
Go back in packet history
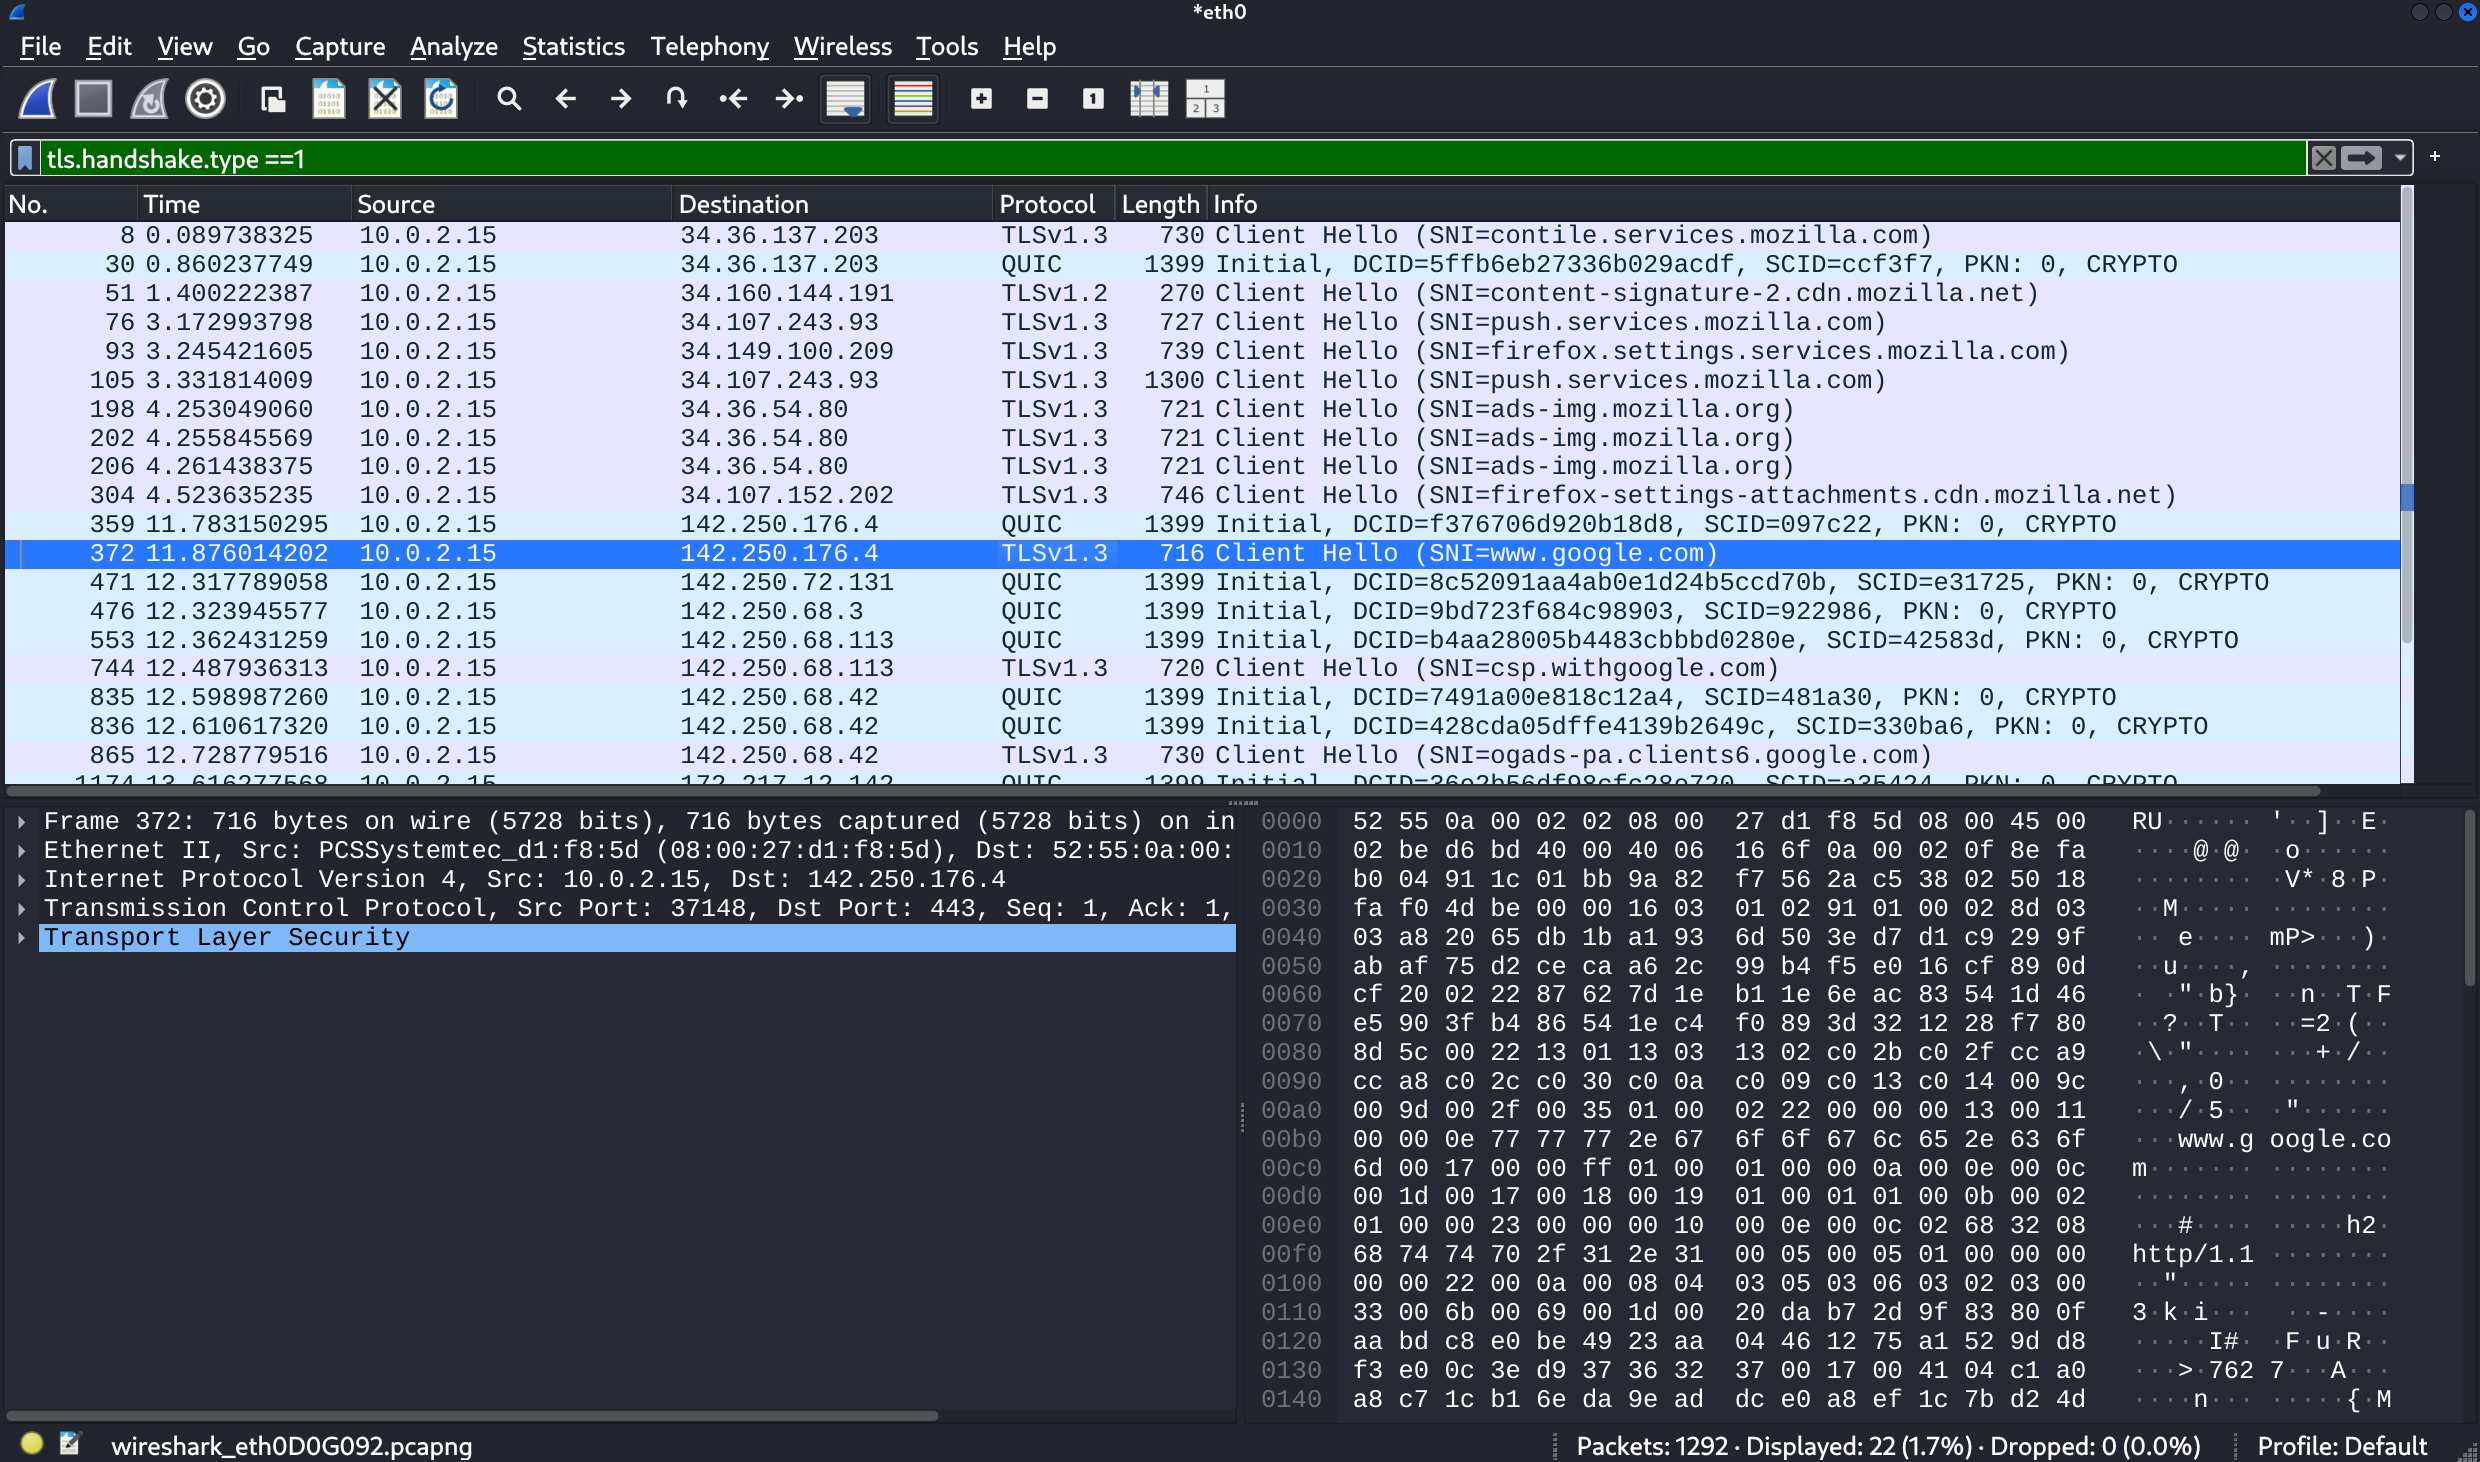[565, 99]
